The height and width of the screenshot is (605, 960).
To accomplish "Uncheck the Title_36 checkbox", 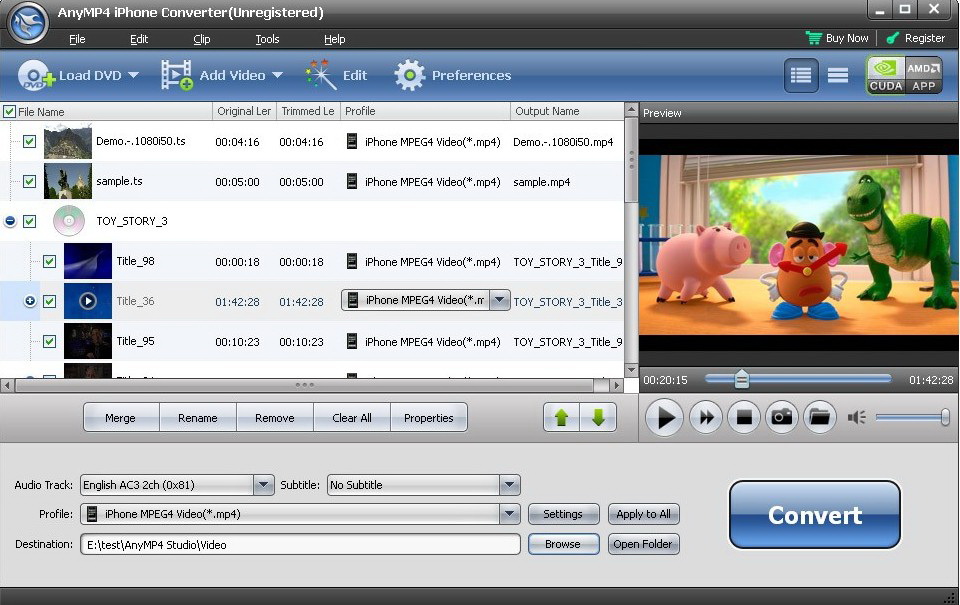I will 50,301.
